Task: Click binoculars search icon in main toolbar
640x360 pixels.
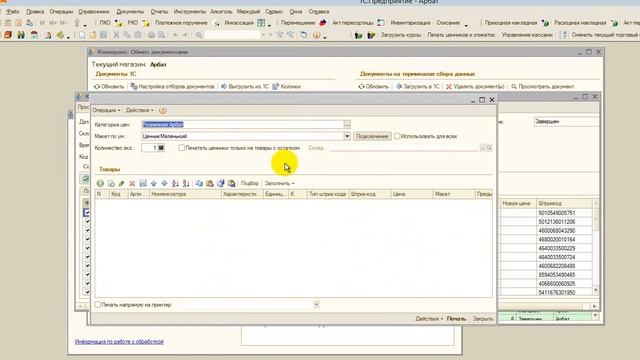Action: pos(21,35)
